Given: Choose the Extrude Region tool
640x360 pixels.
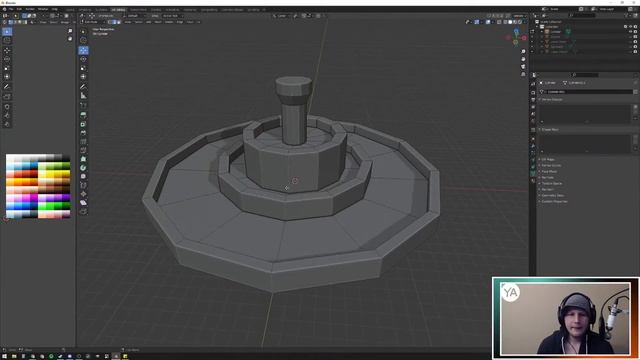Looking at the screenshot, I should (83, 115).
